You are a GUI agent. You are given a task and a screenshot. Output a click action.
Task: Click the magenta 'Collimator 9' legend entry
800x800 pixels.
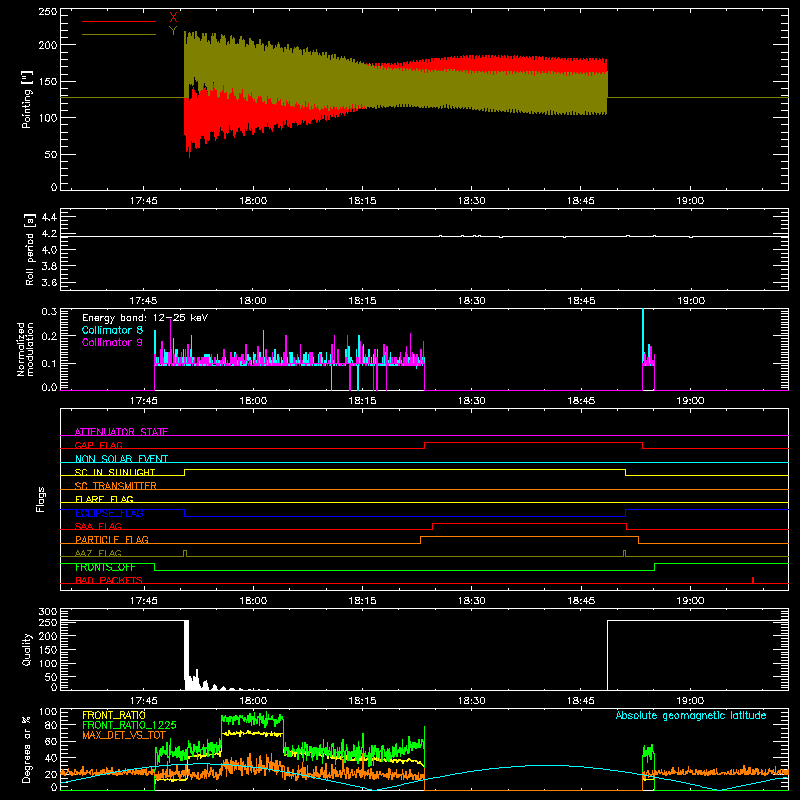(112, 342)
